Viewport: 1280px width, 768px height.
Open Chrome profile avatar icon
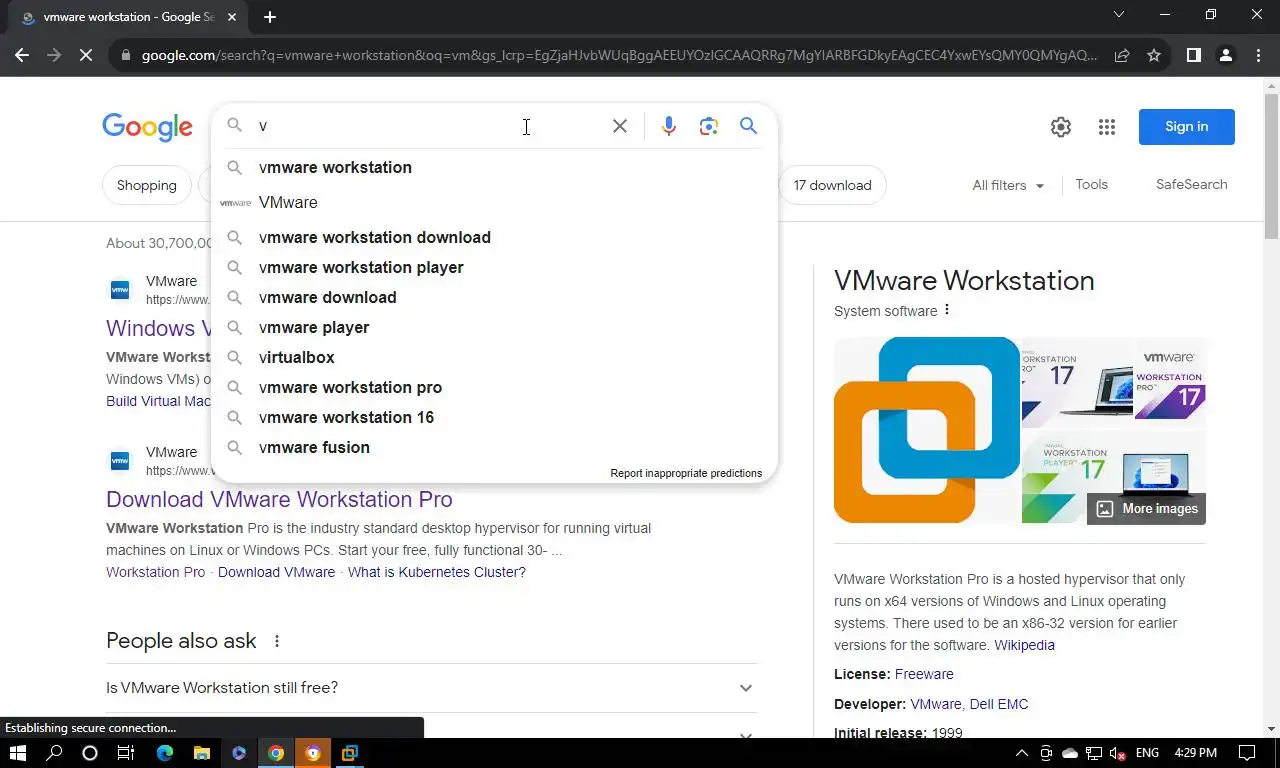(1225, 55)
